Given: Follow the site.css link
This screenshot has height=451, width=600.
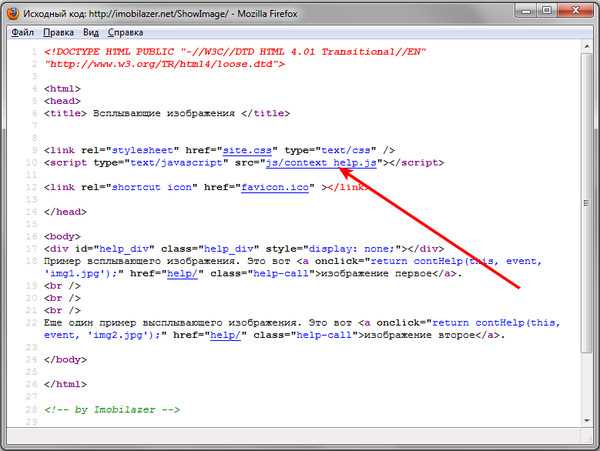Looking at the screenshot, I should coord(247,150).
